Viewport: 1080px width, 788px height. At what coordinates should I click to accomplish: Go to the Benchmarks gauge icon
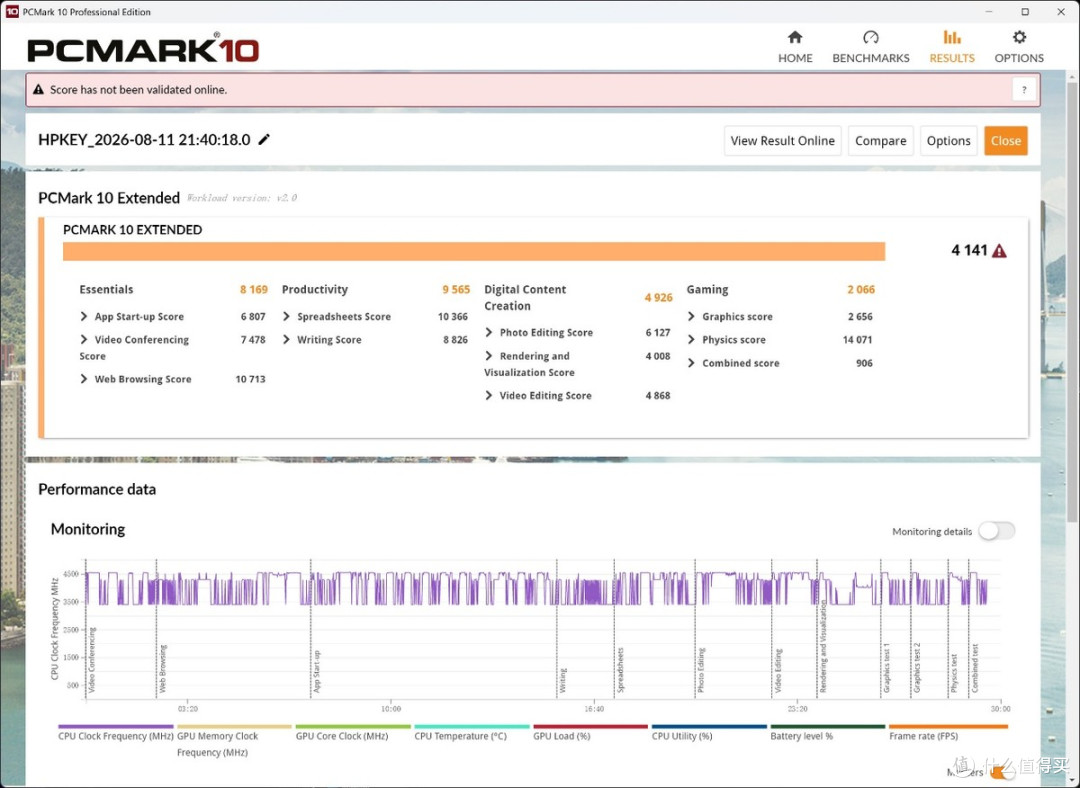pyautogui.click(x=871, y=37)
